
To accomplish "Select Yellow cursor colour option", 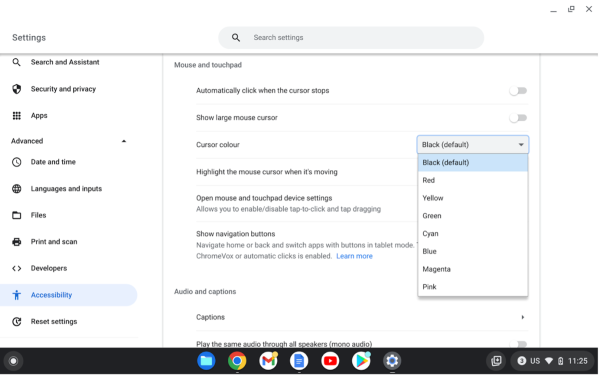I will (473, 198).
